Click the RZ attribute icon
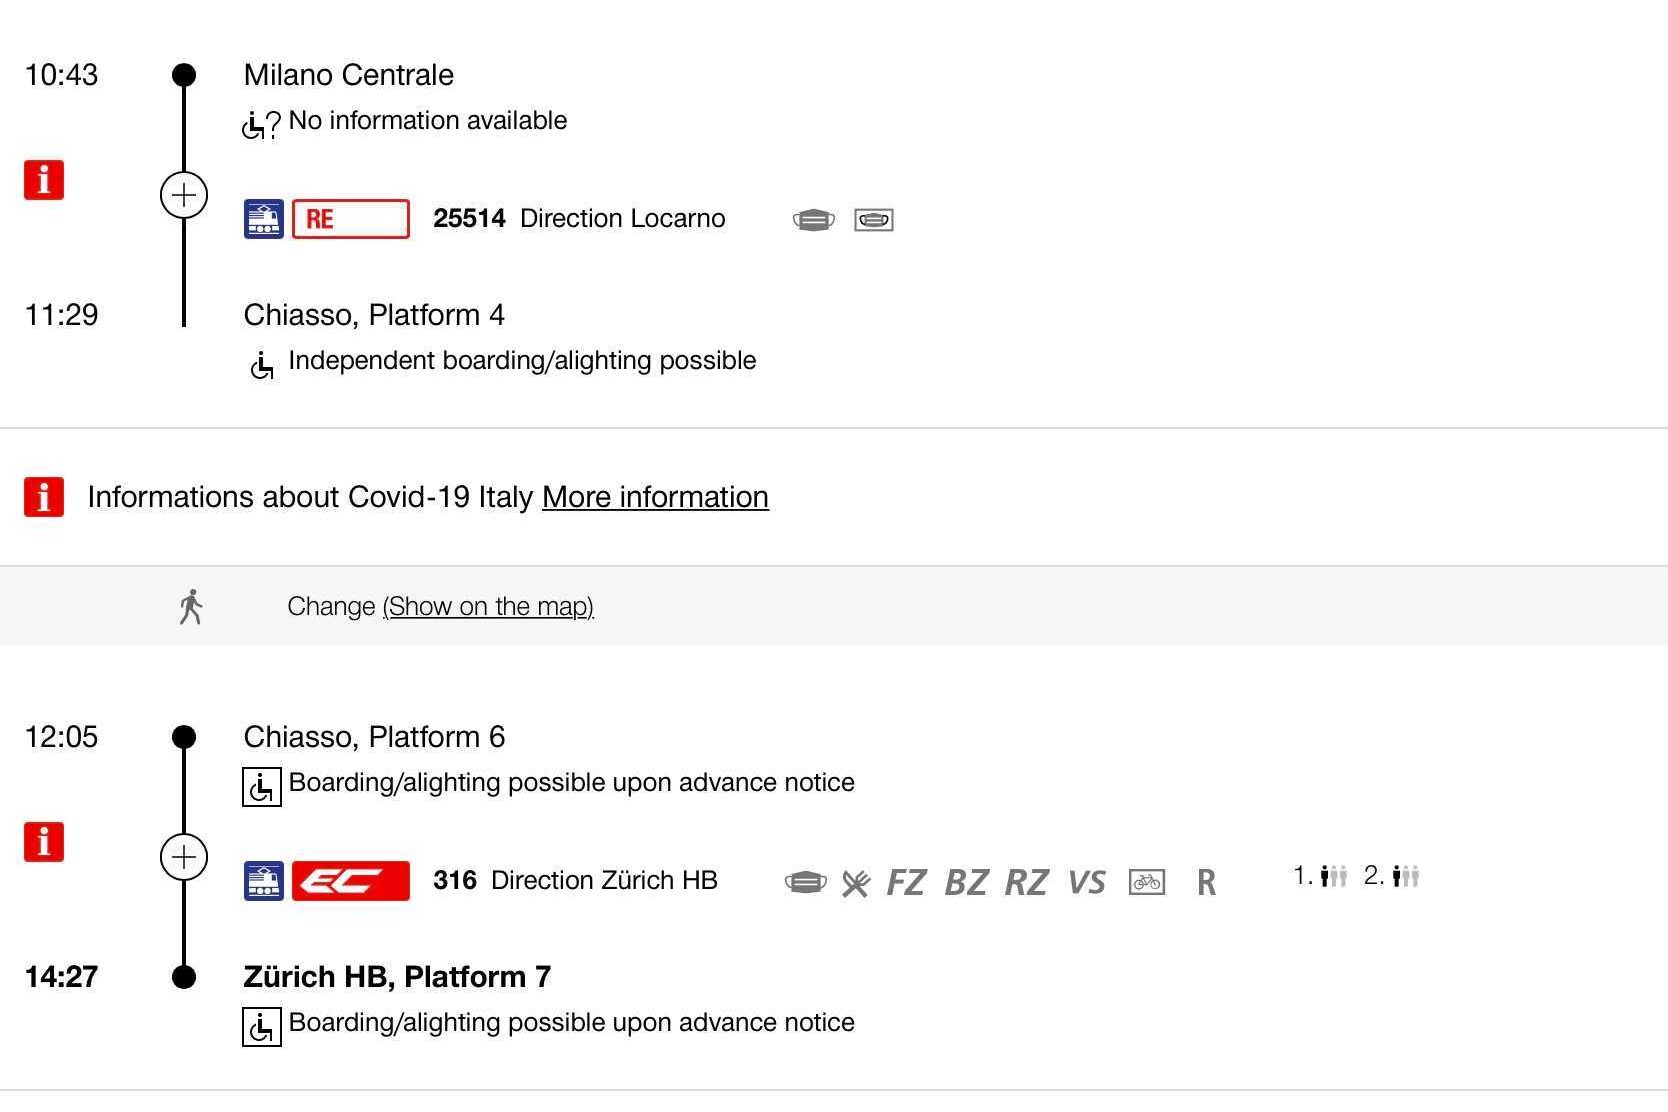 (1026, 883)
